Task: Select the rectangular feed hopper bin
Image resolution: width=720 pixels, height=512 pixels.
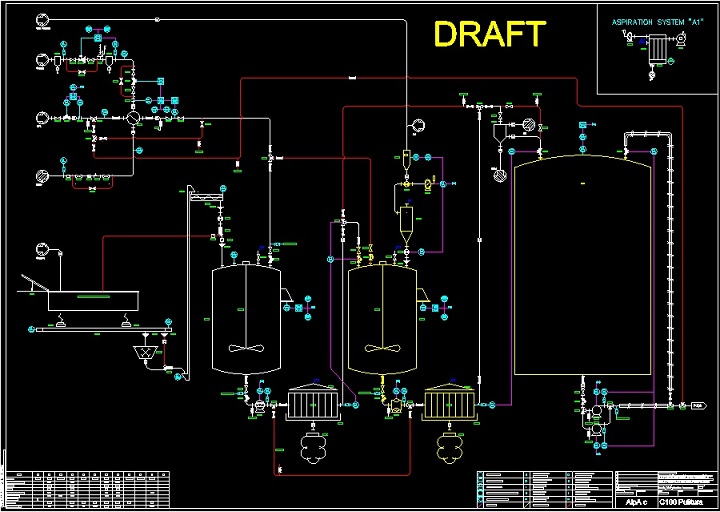Action: (94, 301)
